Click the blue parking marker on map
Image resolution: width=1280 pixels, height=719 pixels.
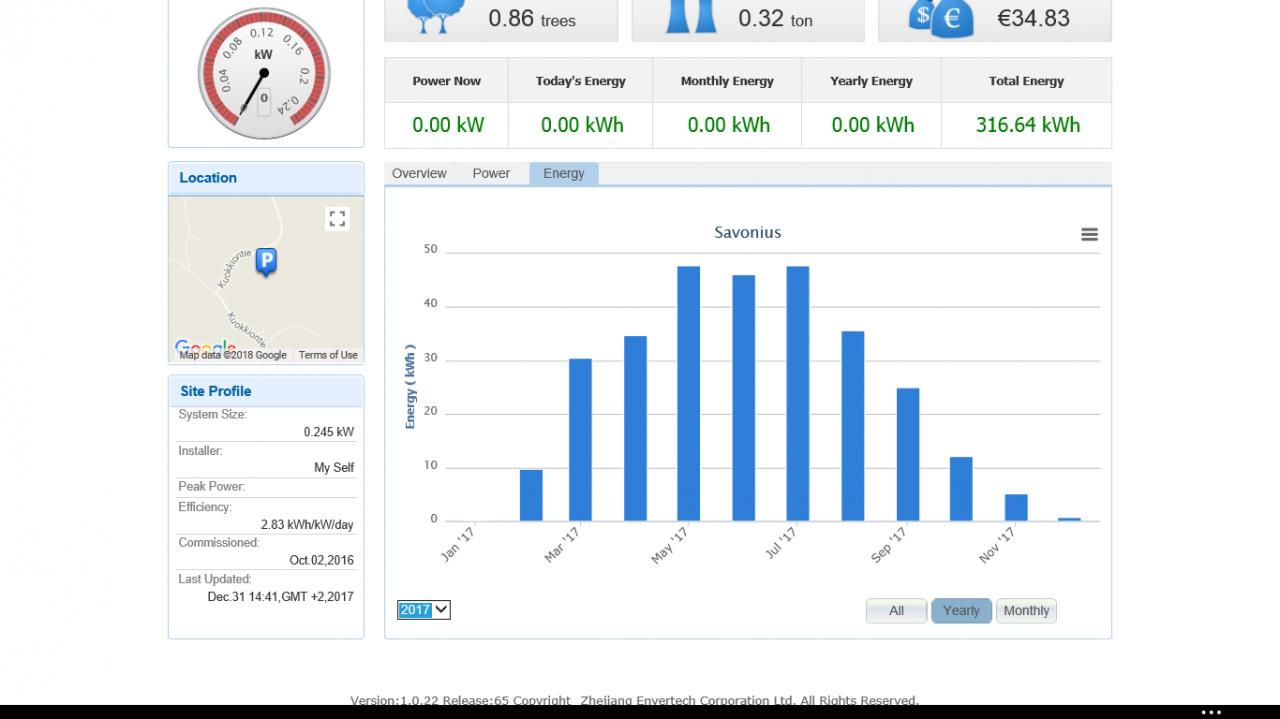[266, 262]
